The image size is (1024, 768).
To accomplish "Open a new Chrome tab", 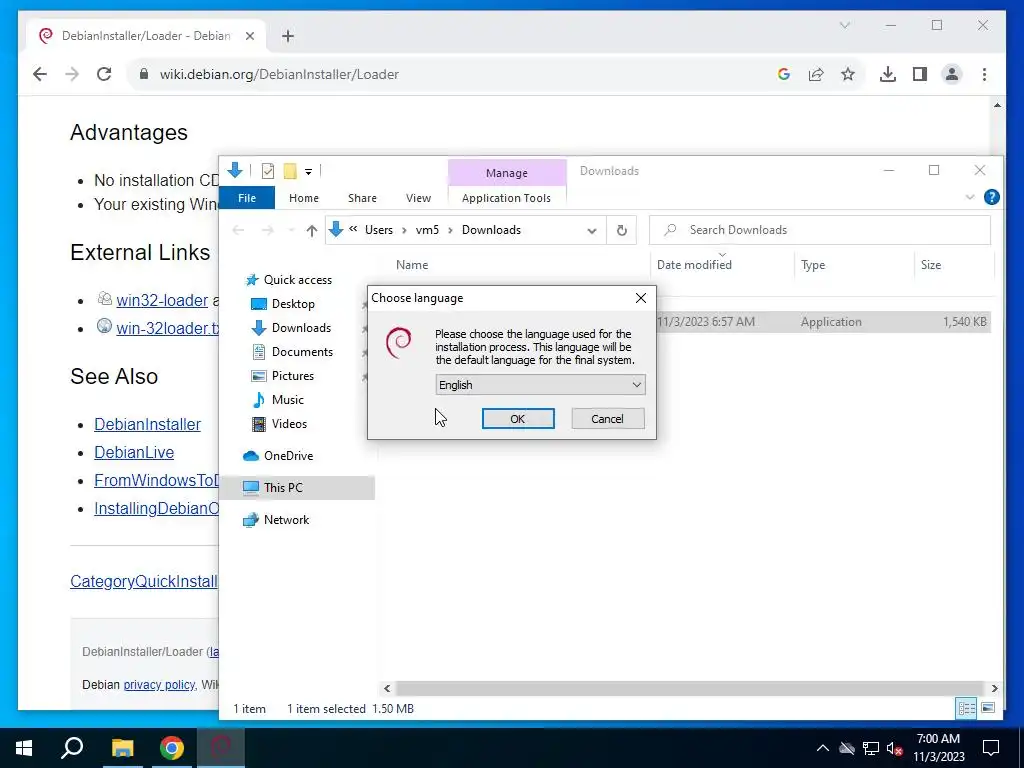I will [288, 37].
